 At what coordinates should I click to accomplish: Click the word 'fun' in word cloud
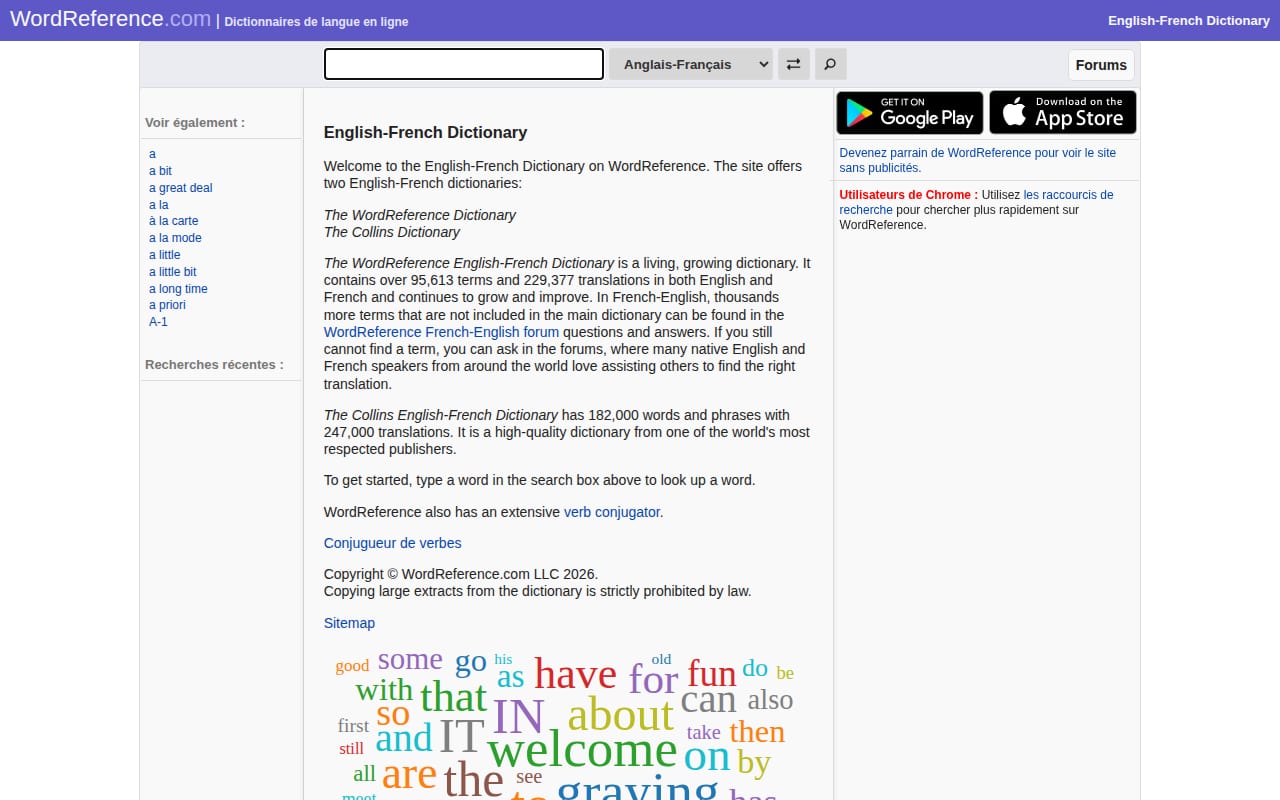[x=711, y=673]
